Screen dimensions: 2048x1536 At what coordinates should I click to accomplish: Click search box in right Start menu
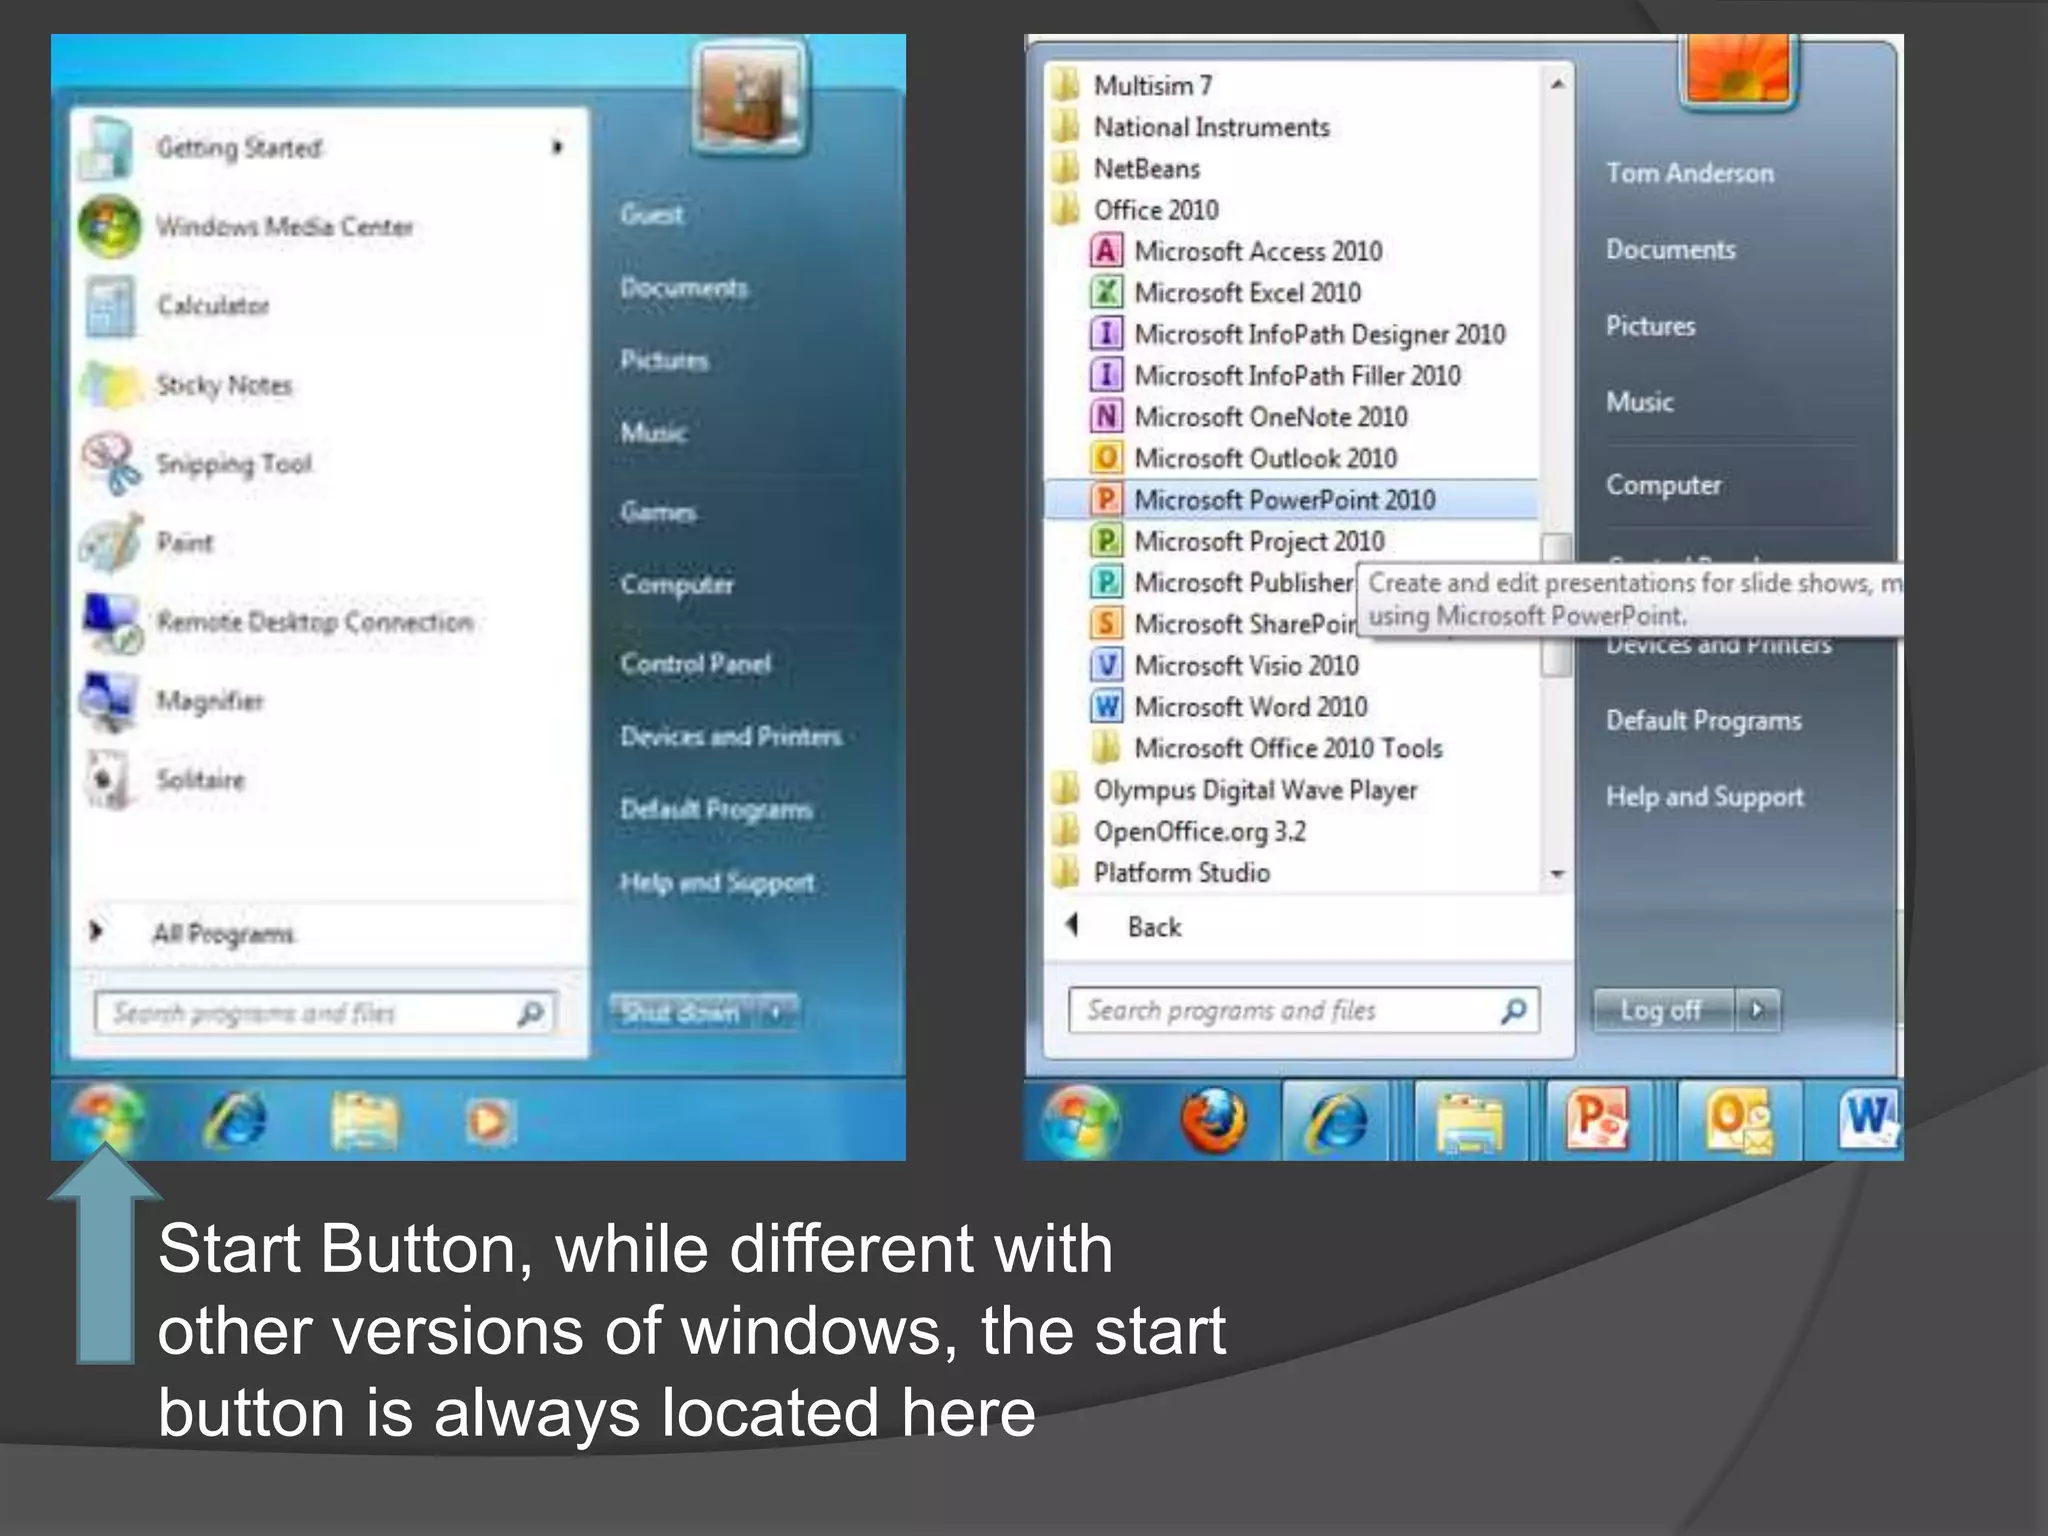[1303, 1010]
